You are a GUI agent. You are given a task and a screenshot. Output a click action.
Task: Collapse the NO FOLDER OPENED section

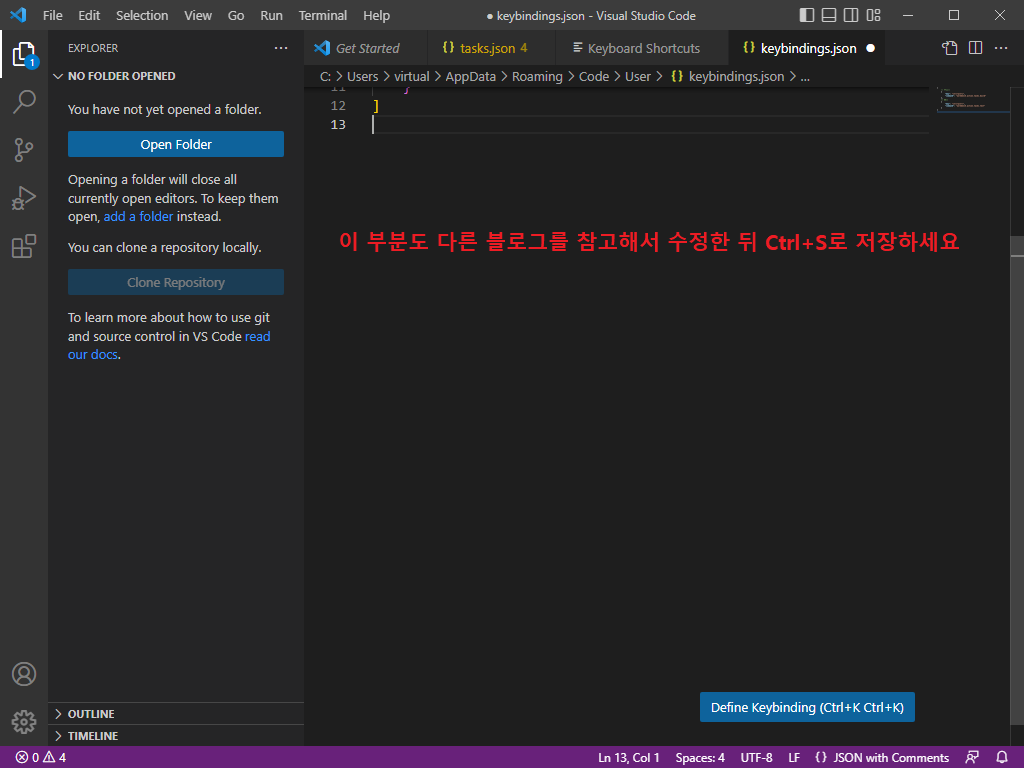pyautogui.click(x=176, y=76)
